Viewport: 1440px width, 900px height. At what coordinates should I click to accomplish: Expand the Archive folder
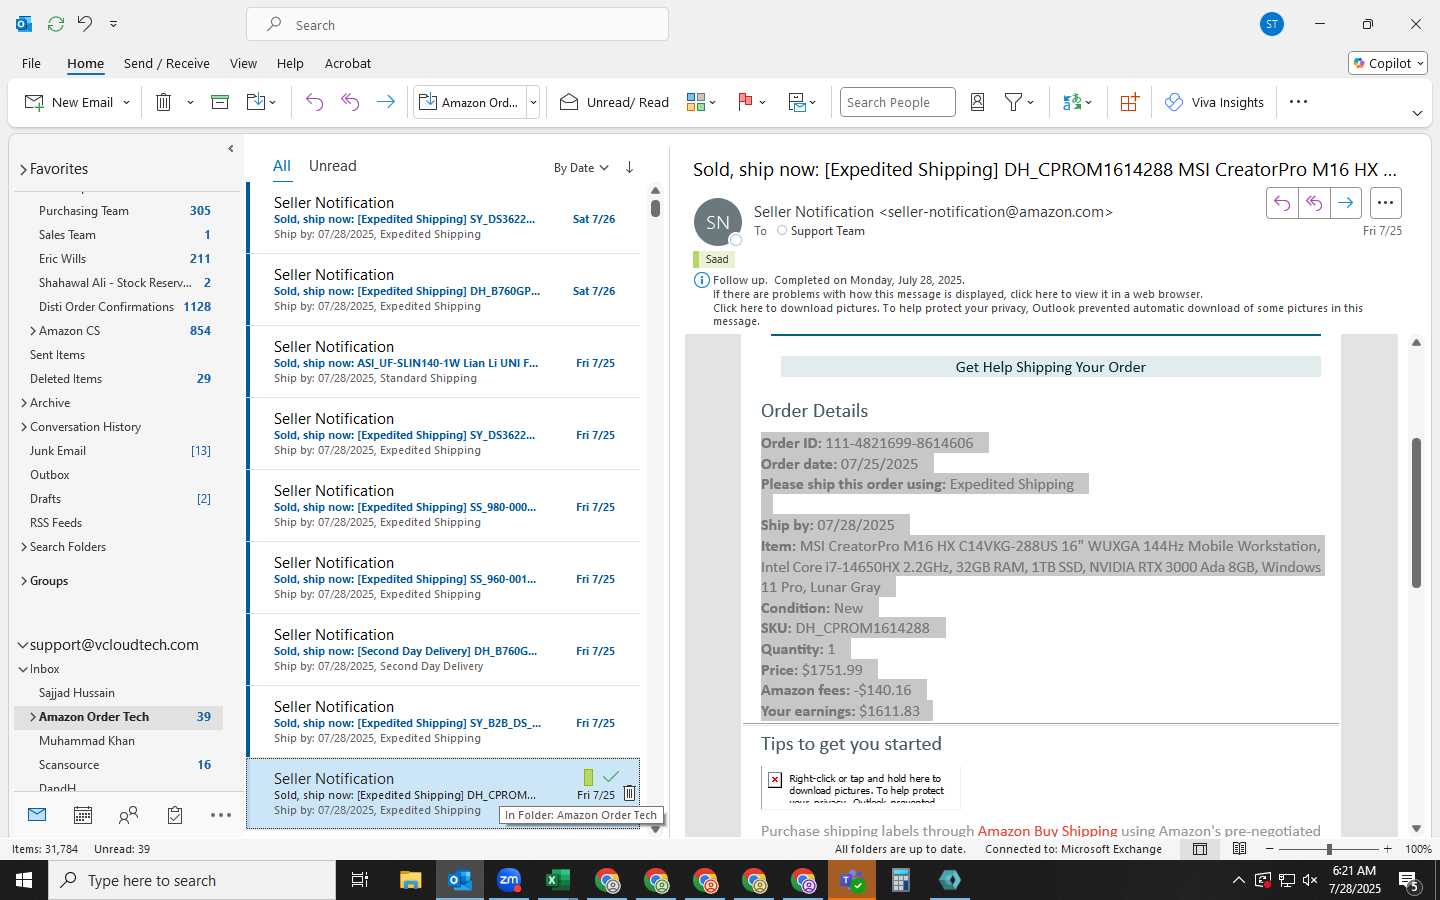[x=24, y=403]
